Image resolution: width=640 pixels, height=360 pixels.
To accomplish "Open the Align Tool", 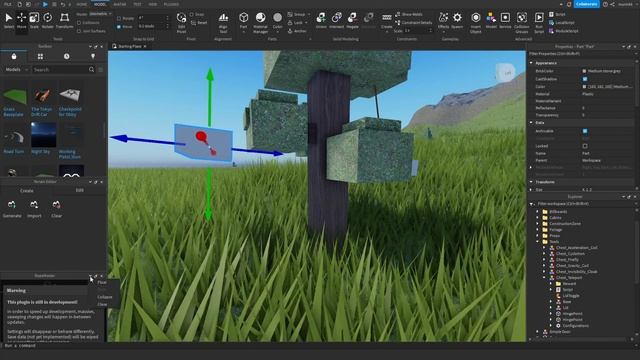I will point(223,22).
